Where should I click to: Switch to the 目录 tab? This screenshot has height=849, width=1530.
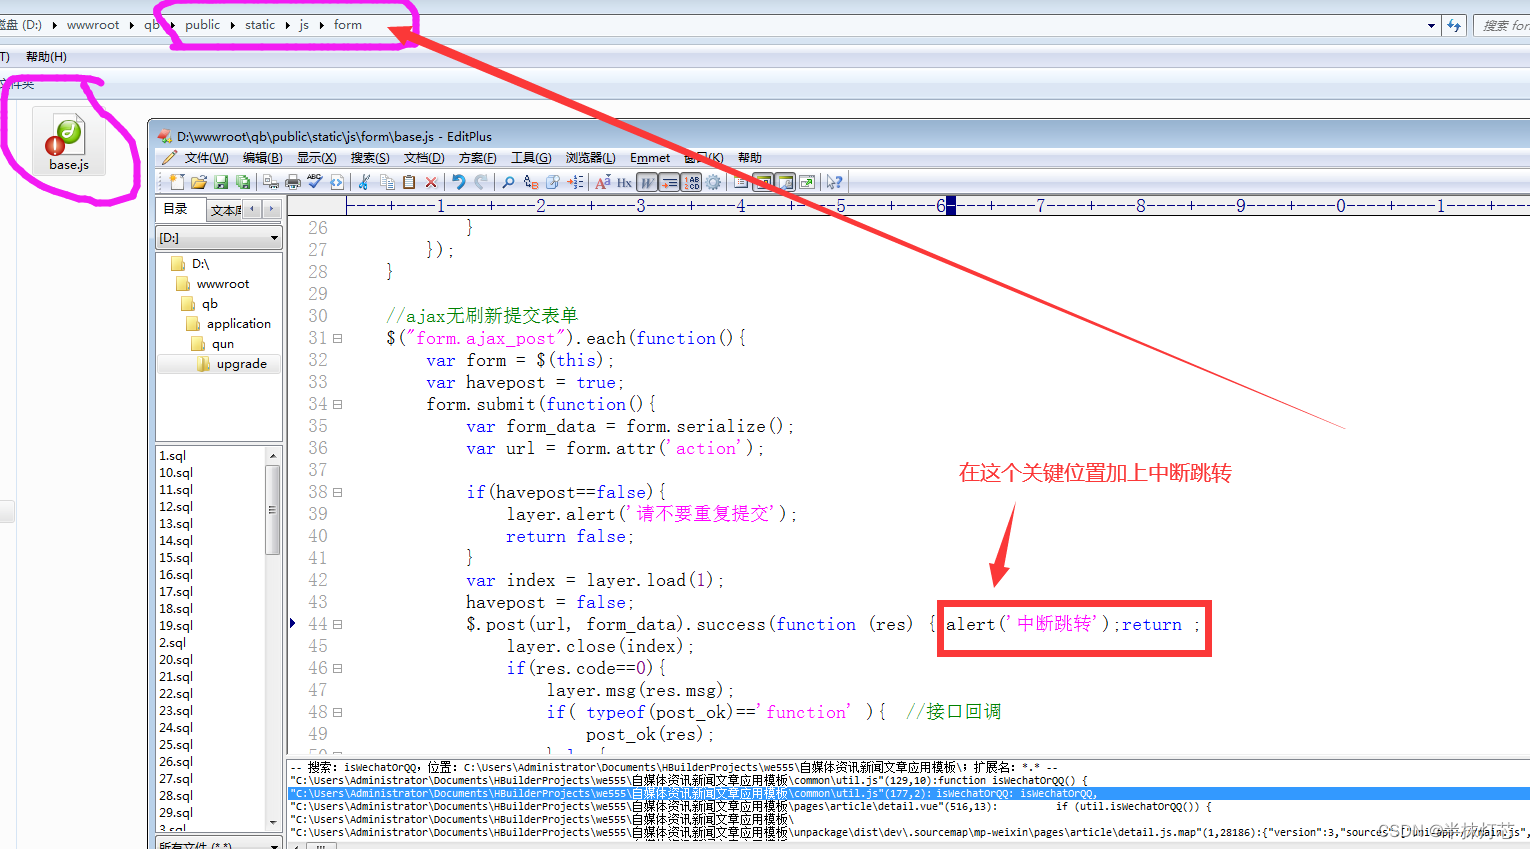[x=178, y=209]
